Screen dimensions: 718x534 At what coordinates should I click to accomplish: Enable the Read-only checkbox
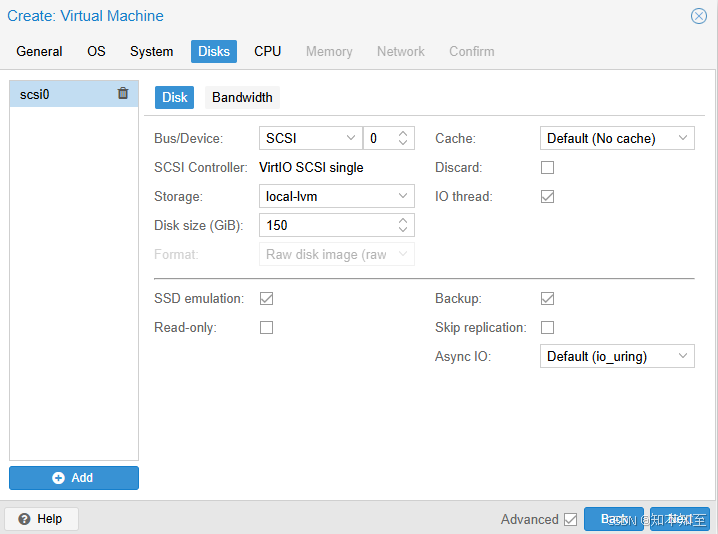pyautogui.click(x=267, y=327)
